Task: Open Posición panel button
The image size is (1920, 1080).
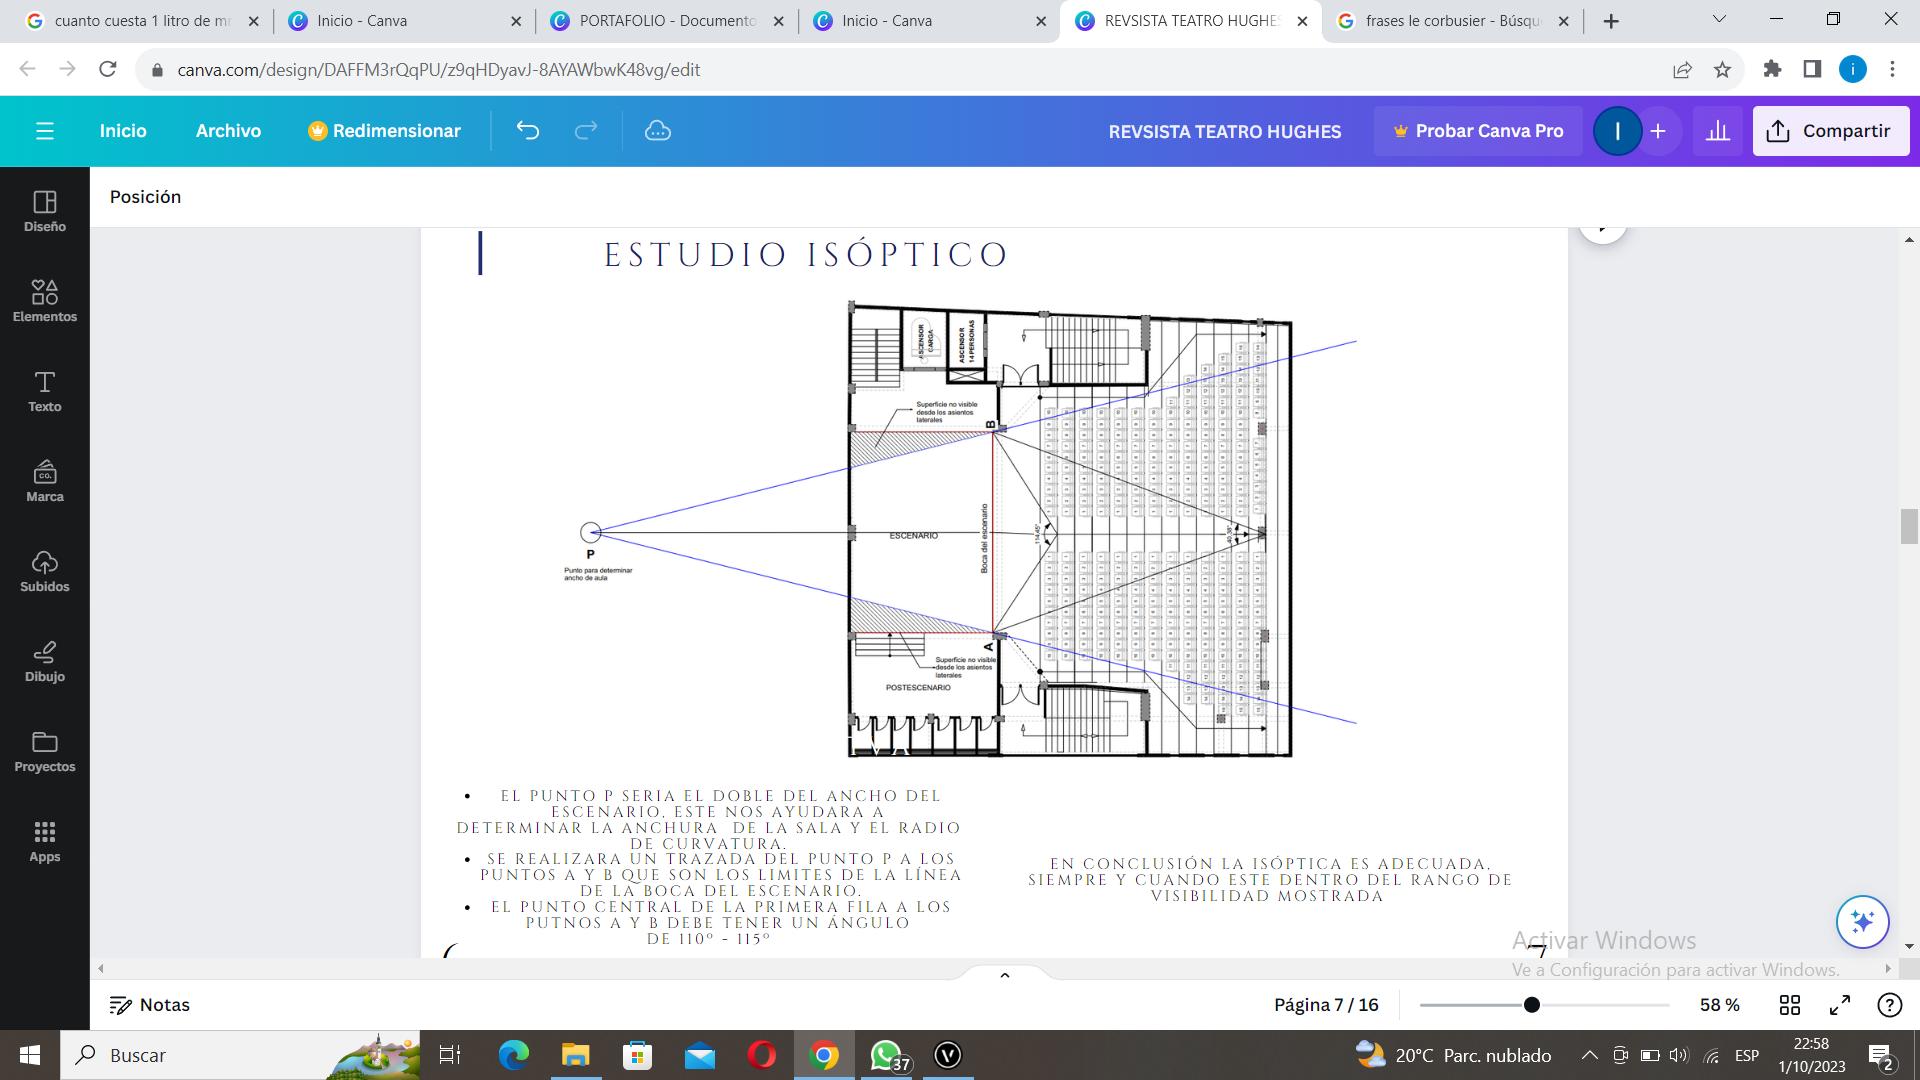Action: [146, 197]
